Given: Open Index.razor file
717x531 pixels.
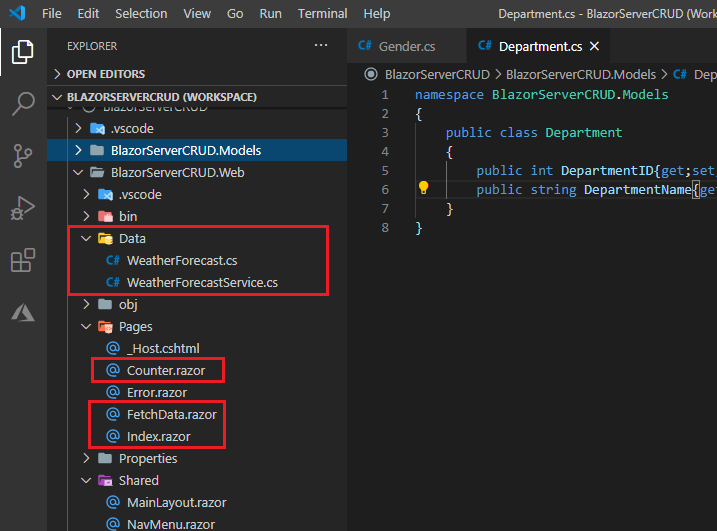Looking at the screenshot, I should coord(157,436).
